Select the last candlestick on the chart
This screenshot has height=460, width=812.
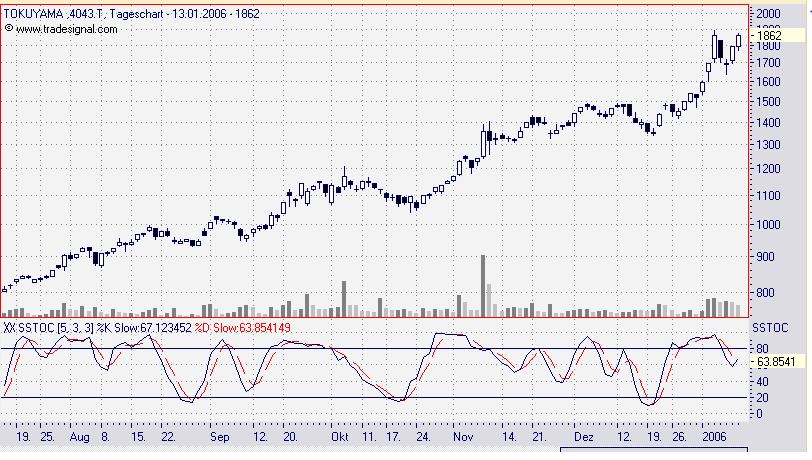click(x=738, y=40)
